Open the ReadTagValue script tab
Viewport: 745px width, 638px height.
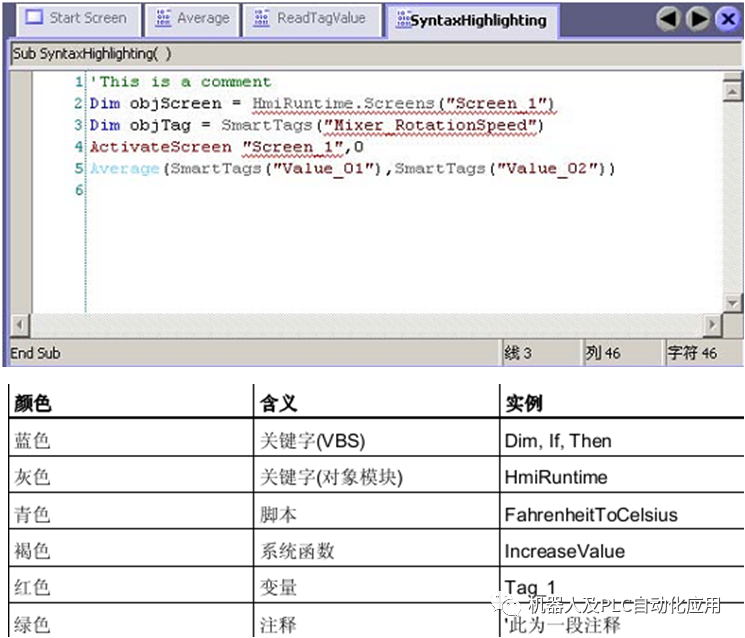[x=312, y=19]
